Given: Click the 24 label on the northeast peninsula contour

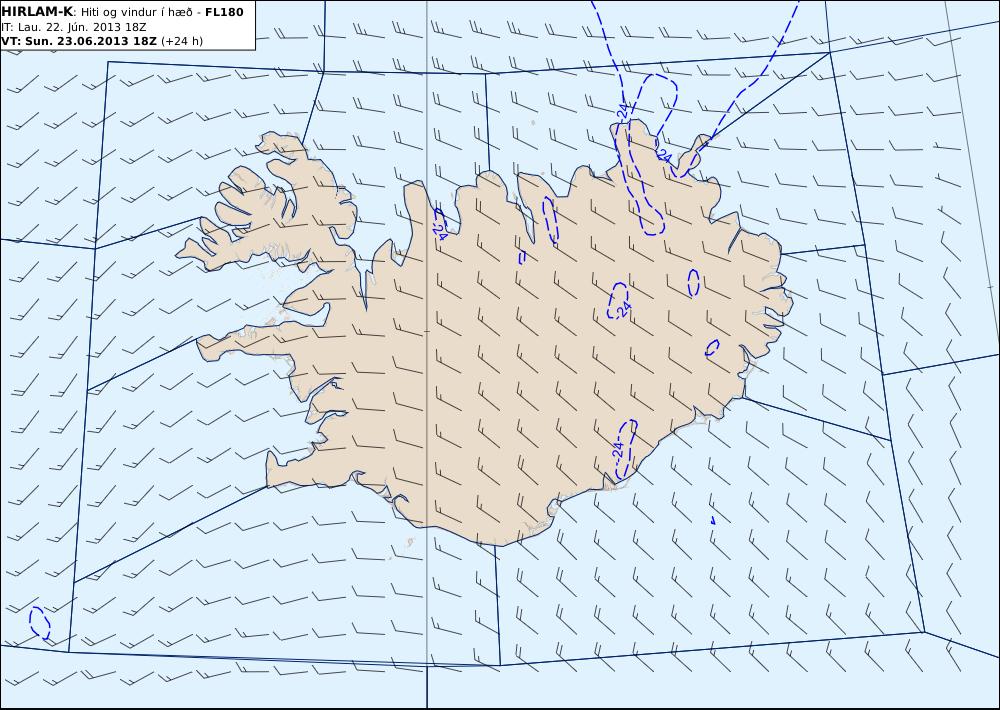Looking at the screenshot, I should pyautogui.click(x=665, y=156).
